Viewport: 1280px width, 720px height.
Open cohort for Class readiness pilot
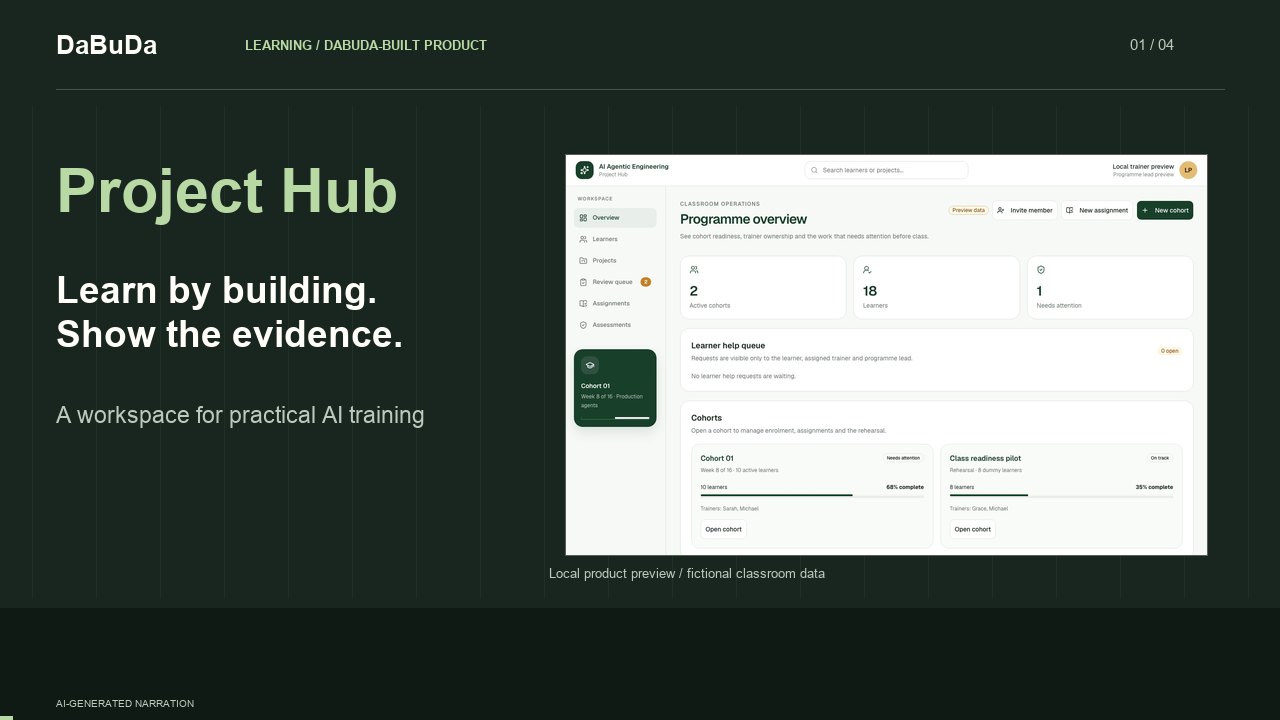tap(972, 529)
